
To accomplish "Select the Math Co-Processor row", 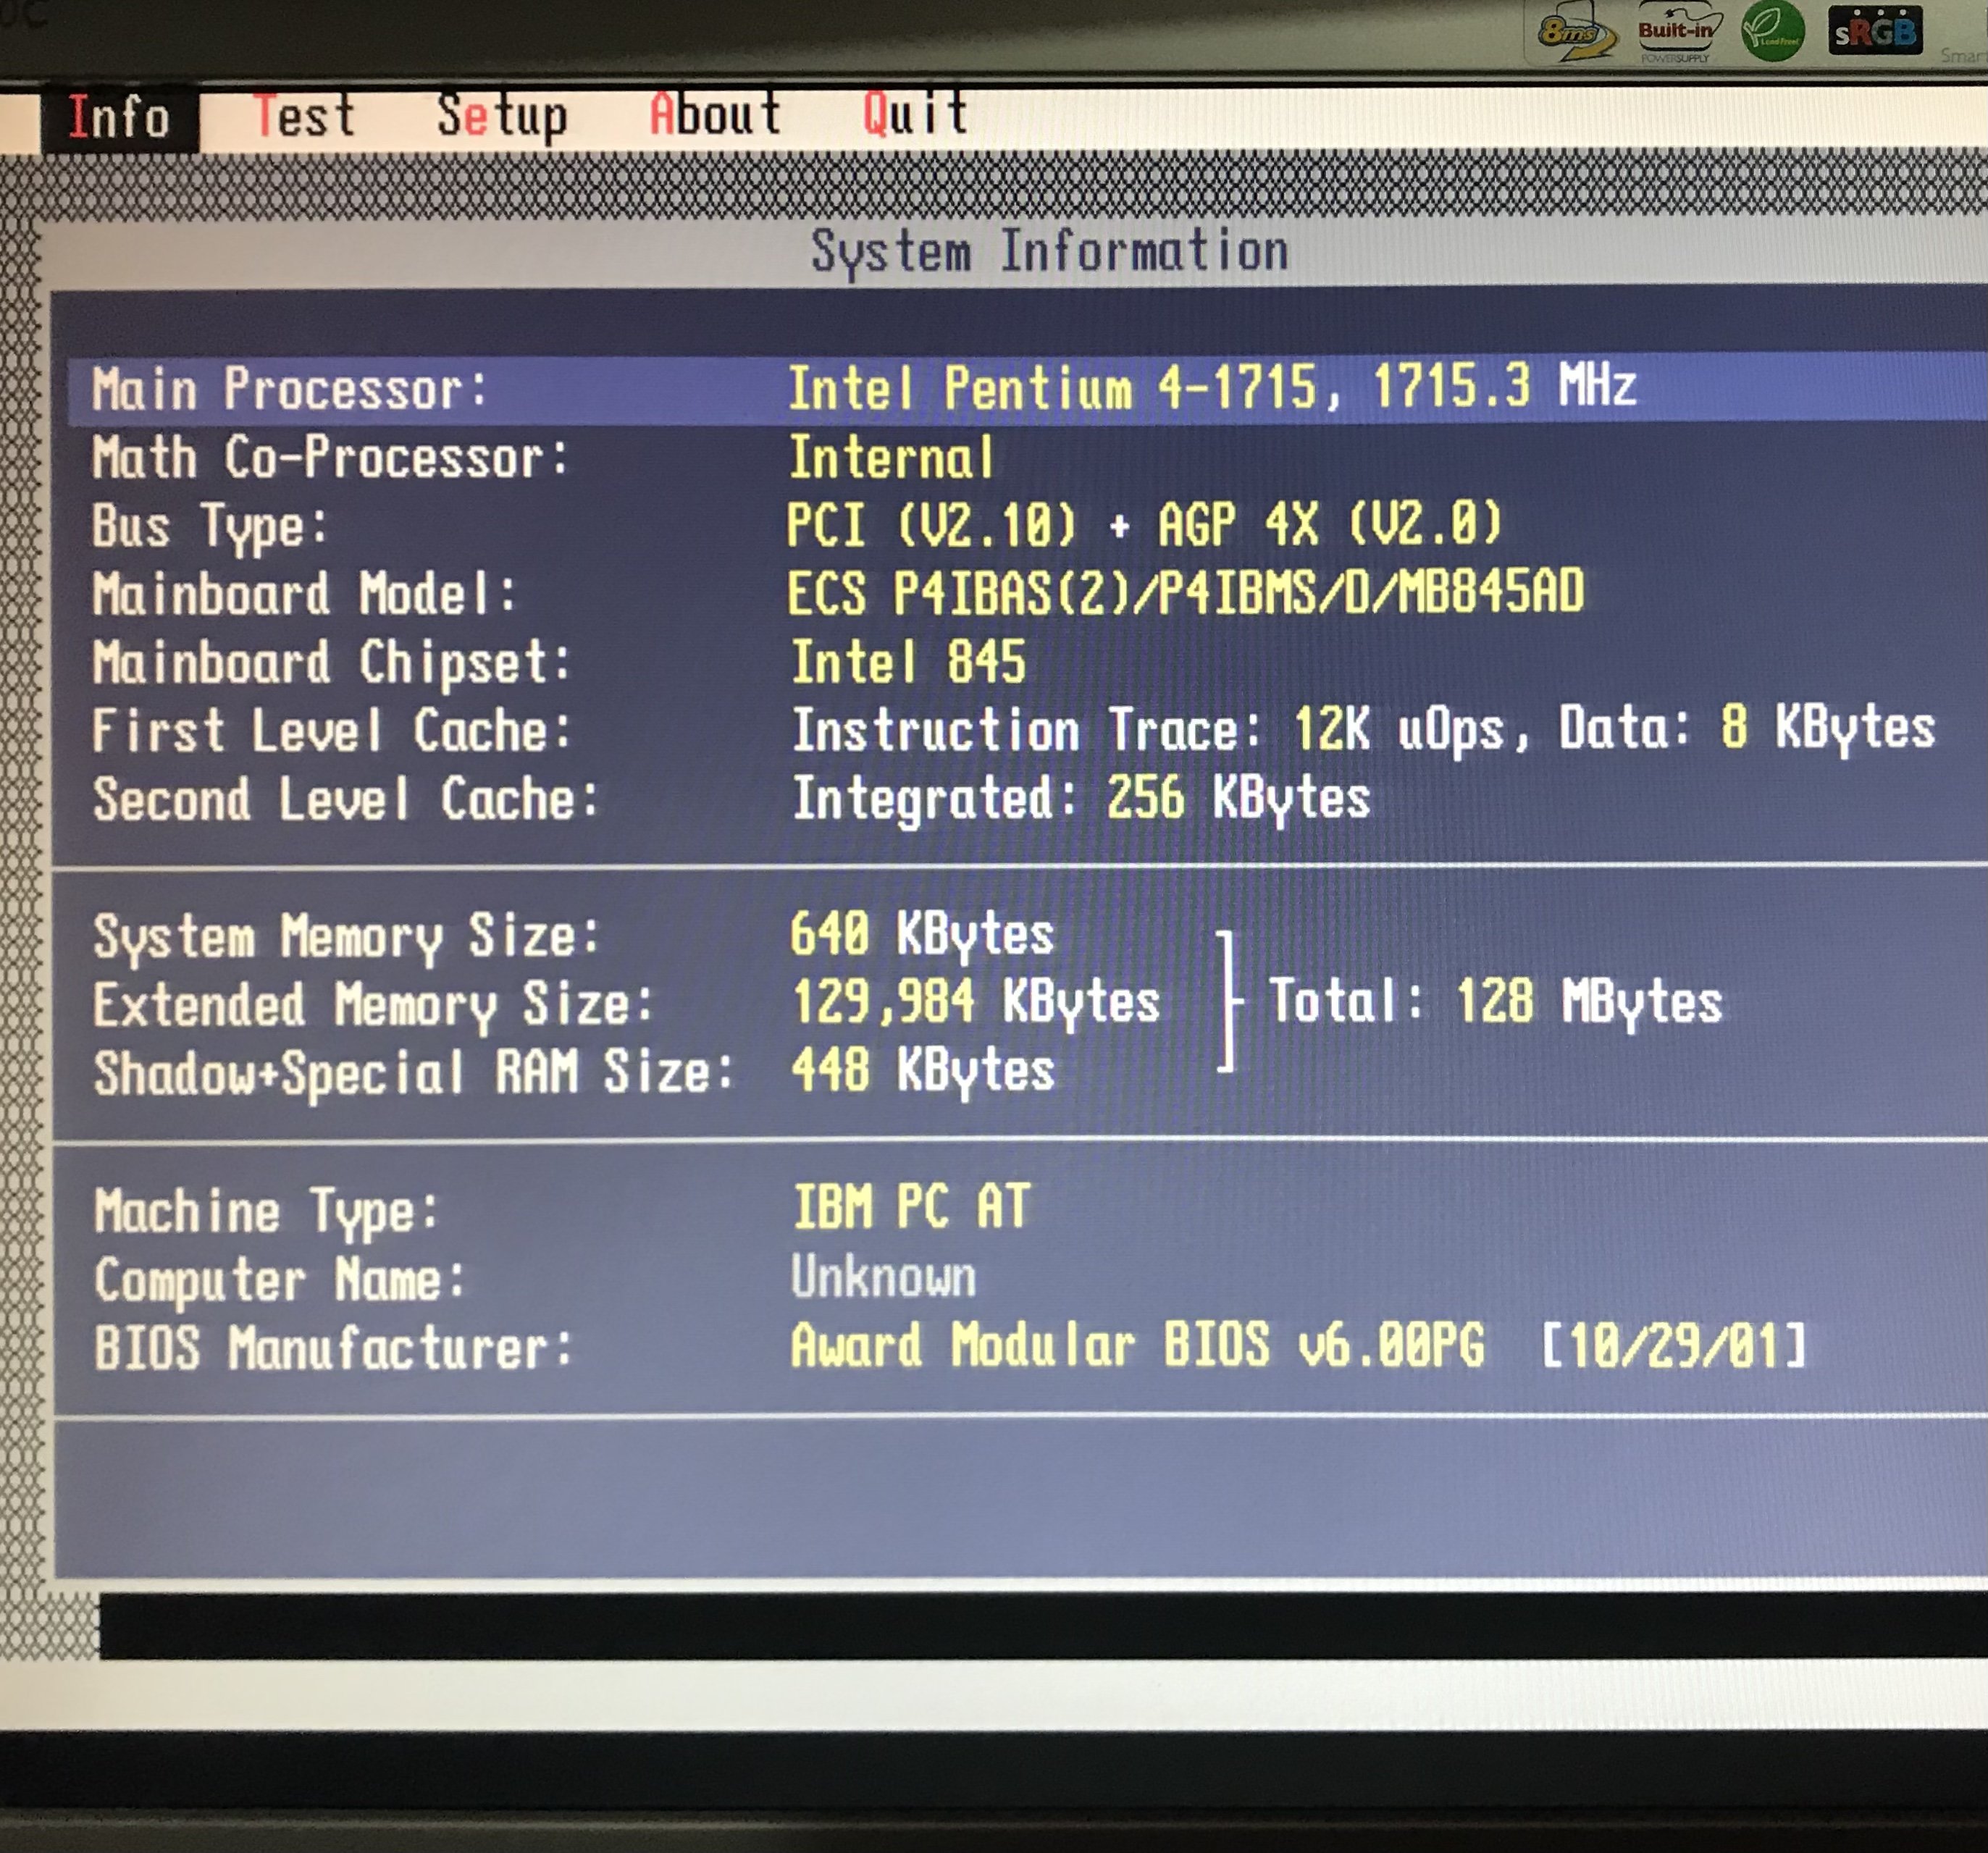I will tap(330, 458).
